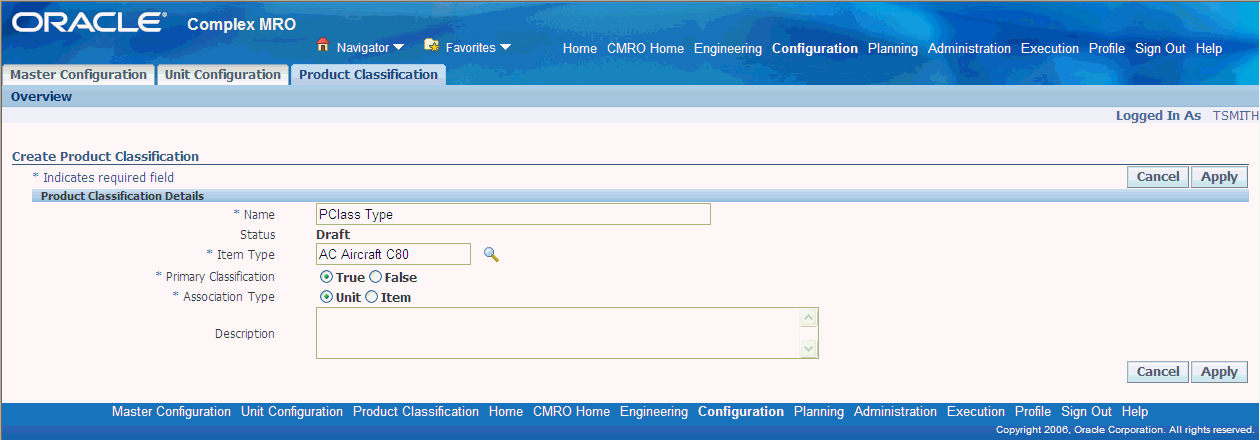1260x440 pixels.
Task: Click Profile in the footer links
Action: [x=1033, y=412]
